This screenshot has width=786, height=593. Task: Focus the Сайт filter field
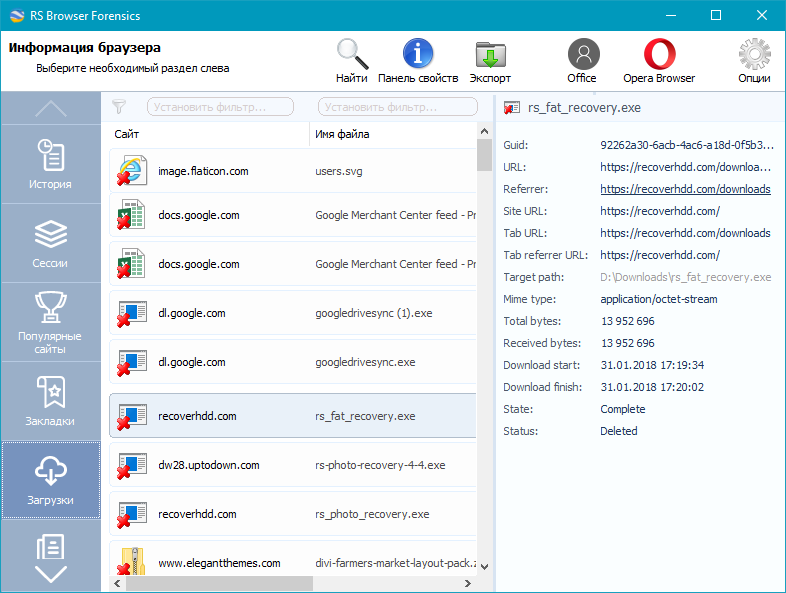(220, 107)
